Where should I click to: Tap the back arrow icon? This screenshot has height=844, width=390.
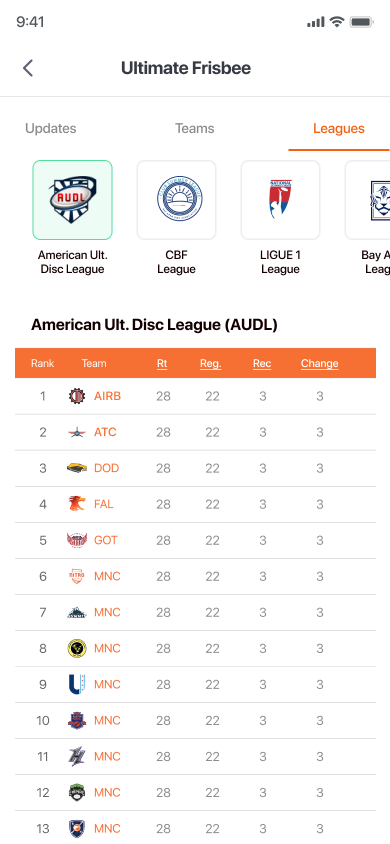pyautogui.click(x=28, y=68)
